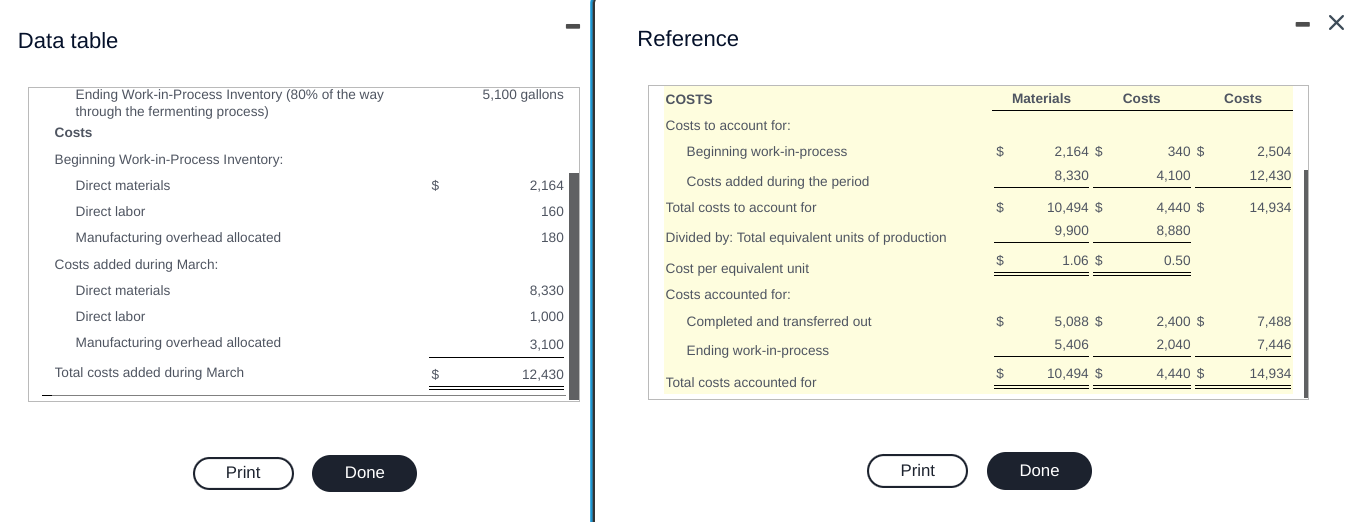Click Print in the Reference dialog

point(917,471)
